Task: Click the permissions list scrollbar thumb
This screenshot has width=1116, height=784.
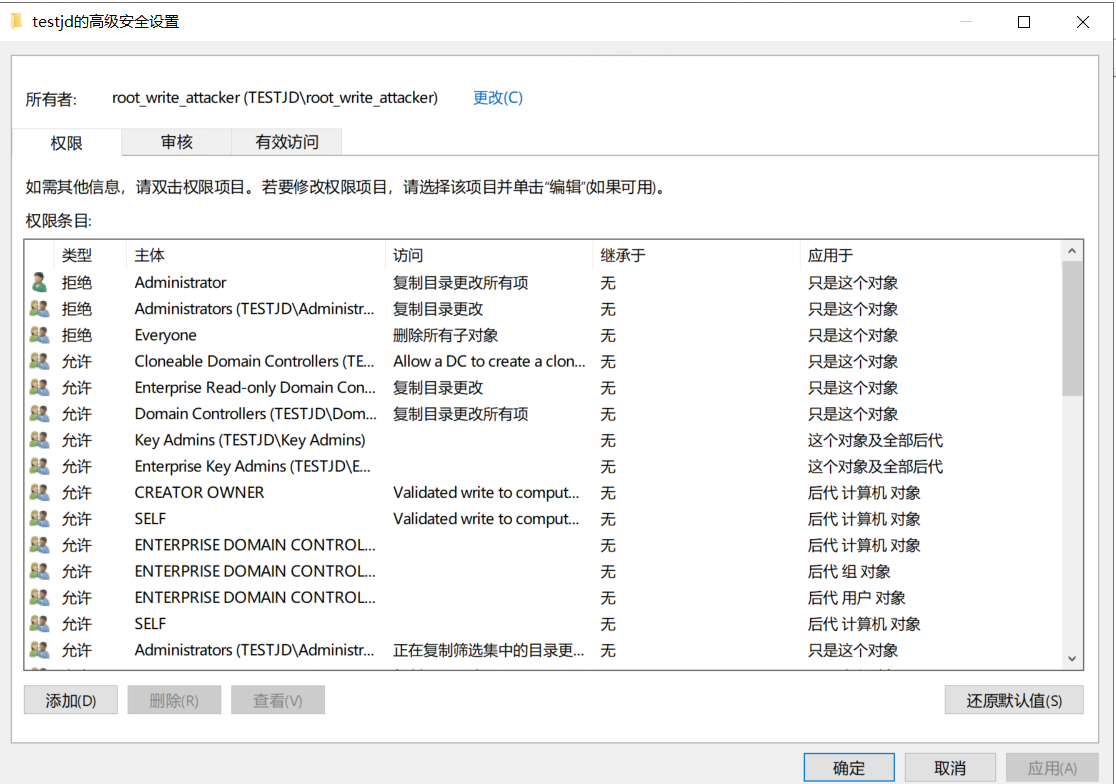Action: 1072,328
